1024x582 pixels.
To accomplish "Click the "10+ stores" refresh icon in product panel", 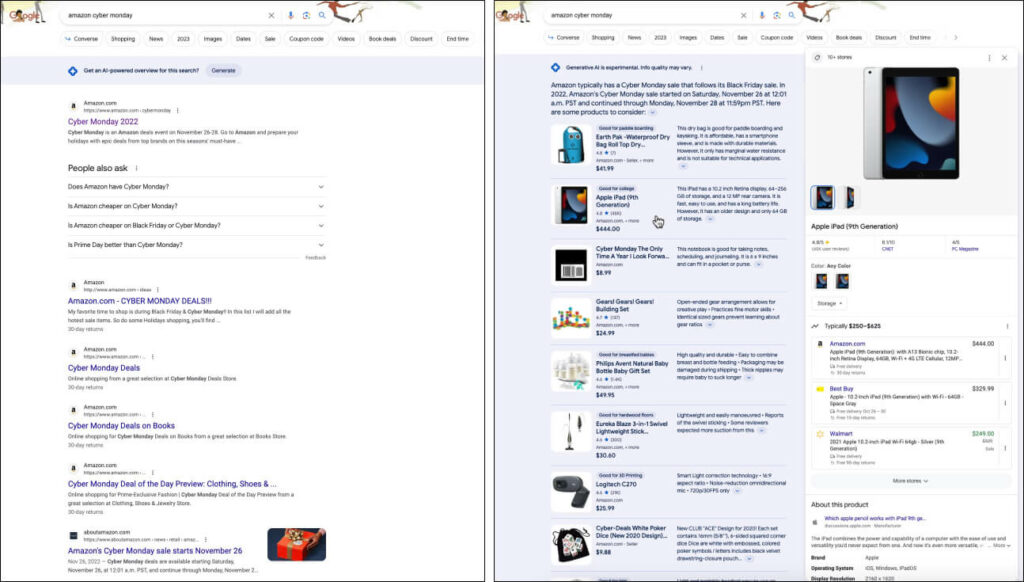I will (x=817, y=57).
